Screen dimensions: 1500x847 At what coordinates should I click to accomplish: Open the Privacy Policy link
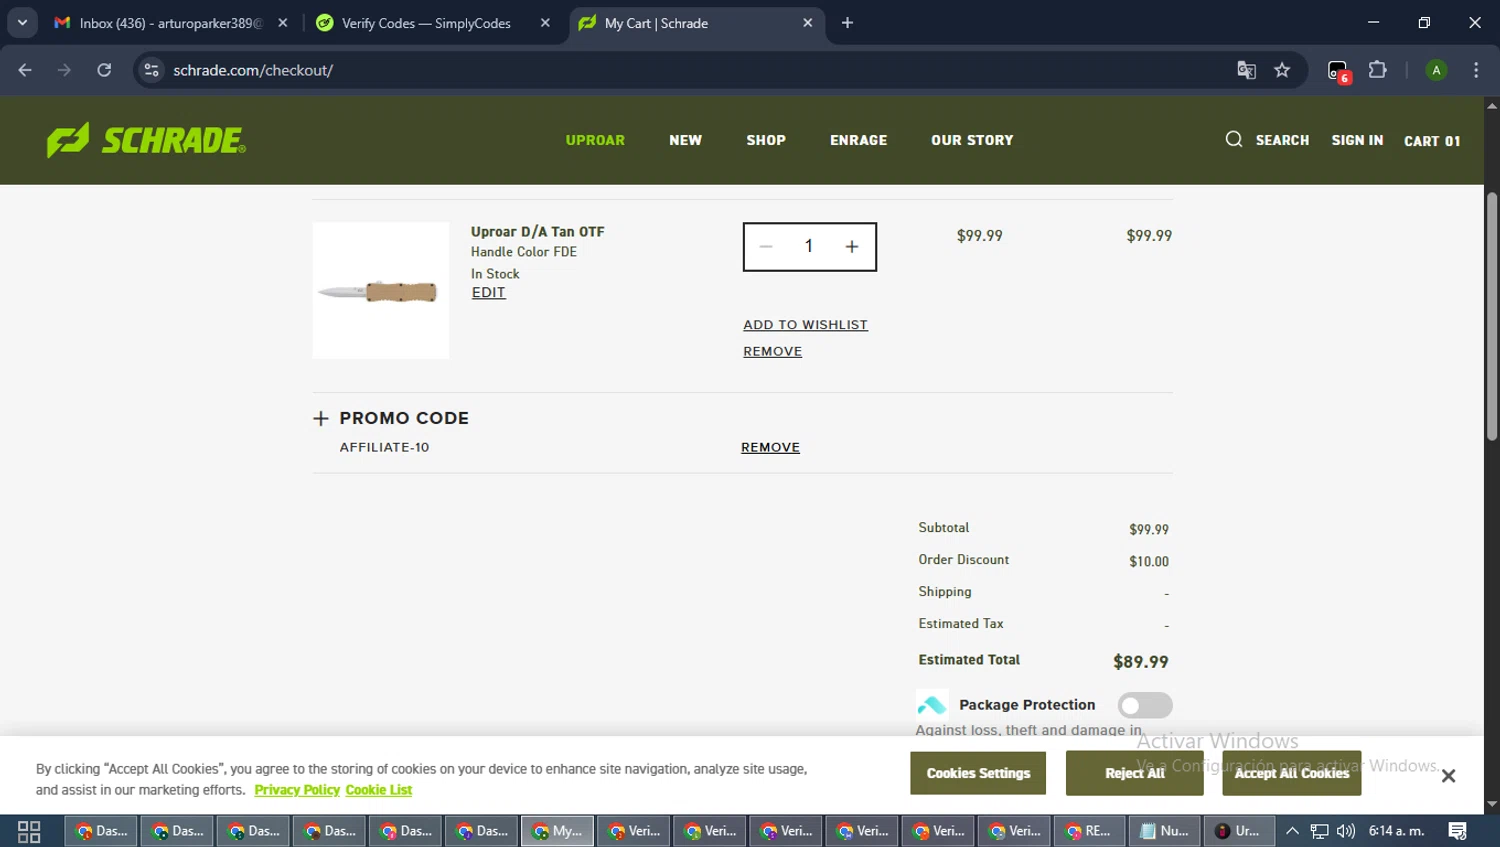297,790
